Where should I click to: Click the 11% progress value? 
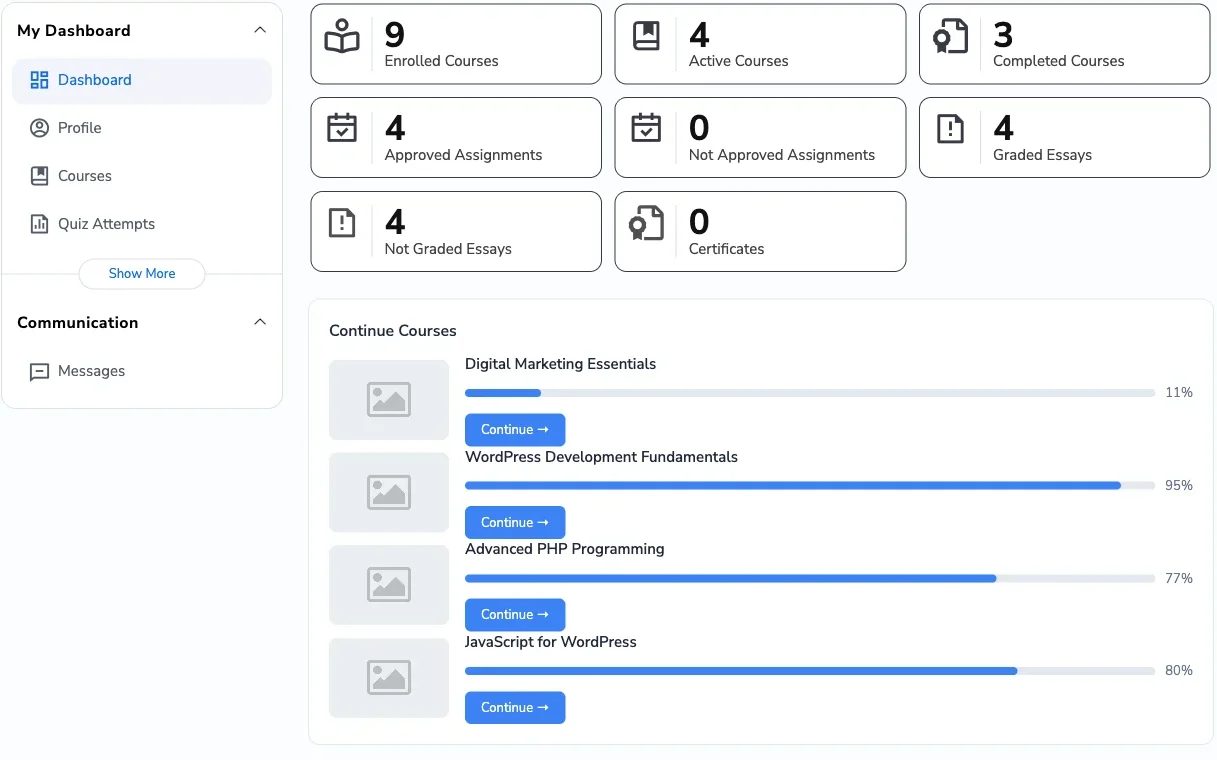pos(1179,393)
